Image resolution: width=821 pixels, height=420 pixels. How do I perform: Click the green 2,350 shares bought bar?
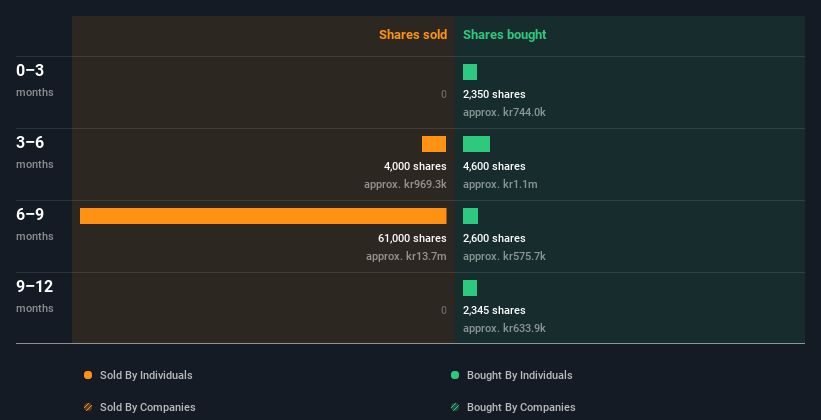[470, 72]
